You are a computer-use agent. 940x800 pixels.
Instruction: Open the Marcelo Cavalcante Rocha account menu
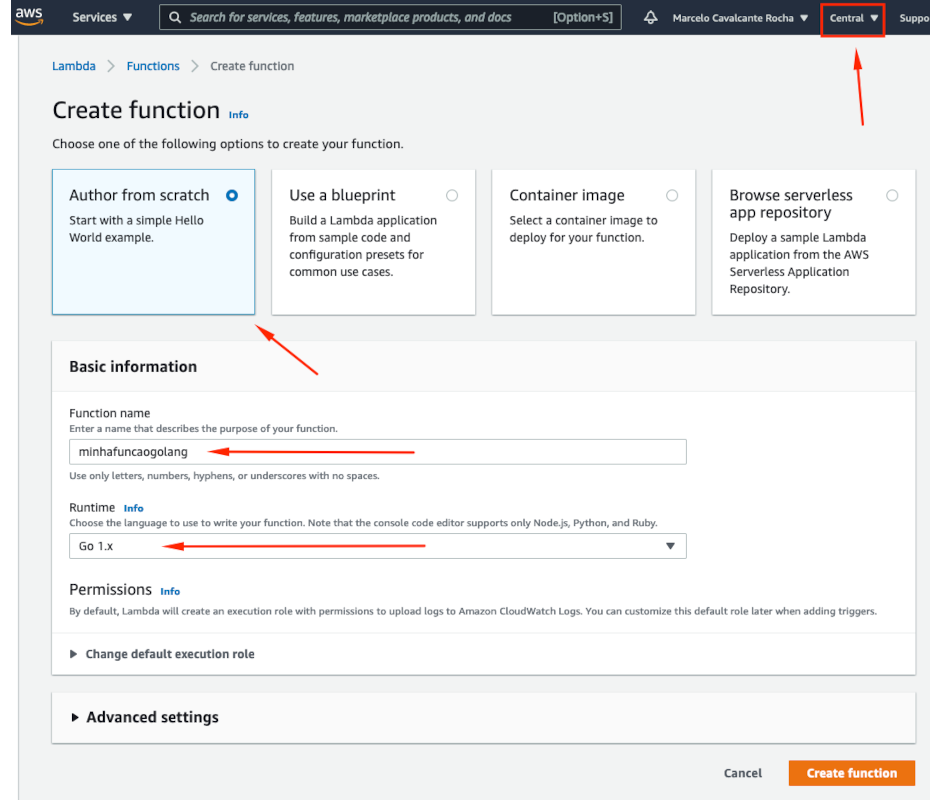click(740, 18)
